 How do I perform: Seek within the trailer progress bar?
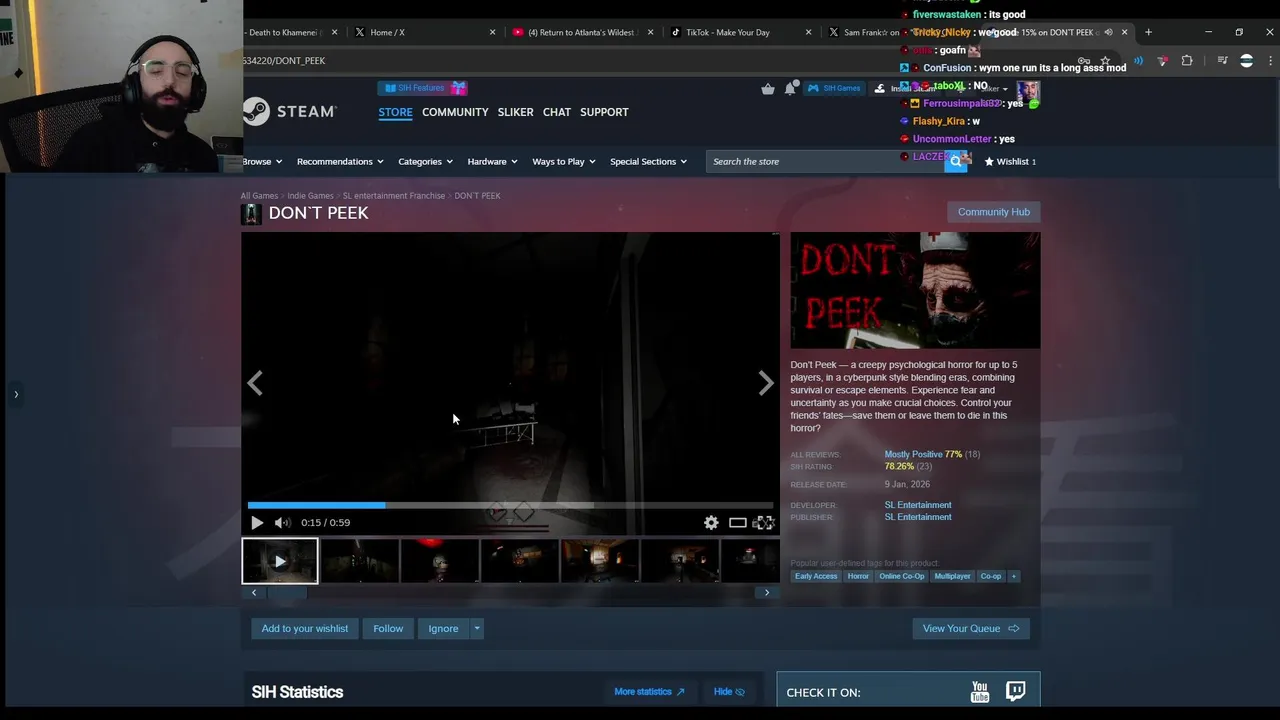point(510,505)
